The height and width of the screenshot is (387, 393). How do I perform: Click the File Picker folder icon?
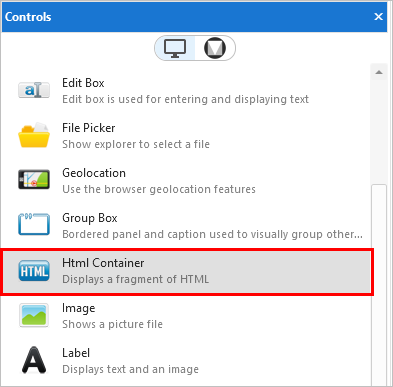[x=34, y=135]
